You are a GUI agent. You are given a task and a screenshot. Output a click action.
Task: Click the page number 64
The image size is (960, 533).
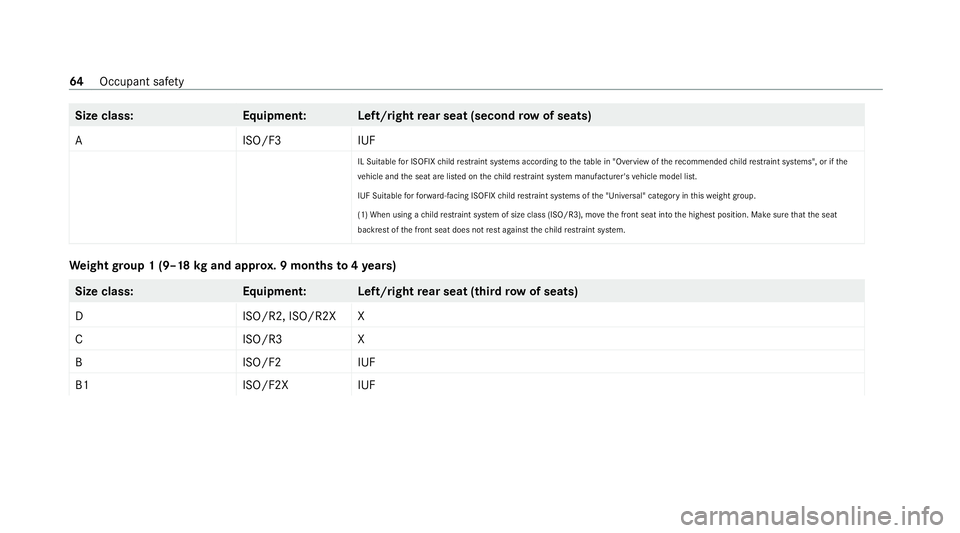(x=77, y=80)
